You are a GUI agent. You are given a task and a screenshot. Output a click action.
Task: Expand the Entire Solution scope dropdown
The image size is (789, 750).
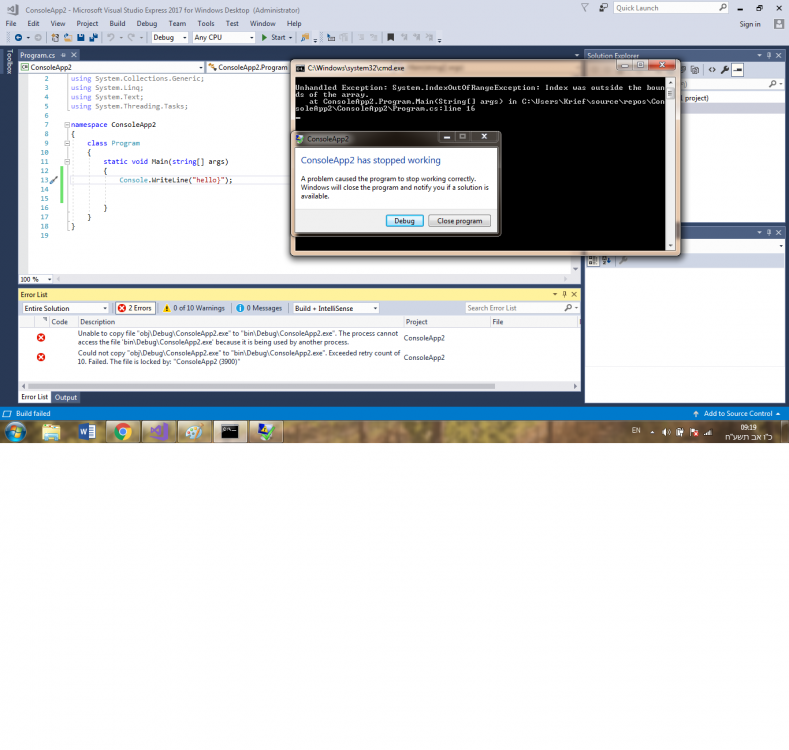click(65, 308)
